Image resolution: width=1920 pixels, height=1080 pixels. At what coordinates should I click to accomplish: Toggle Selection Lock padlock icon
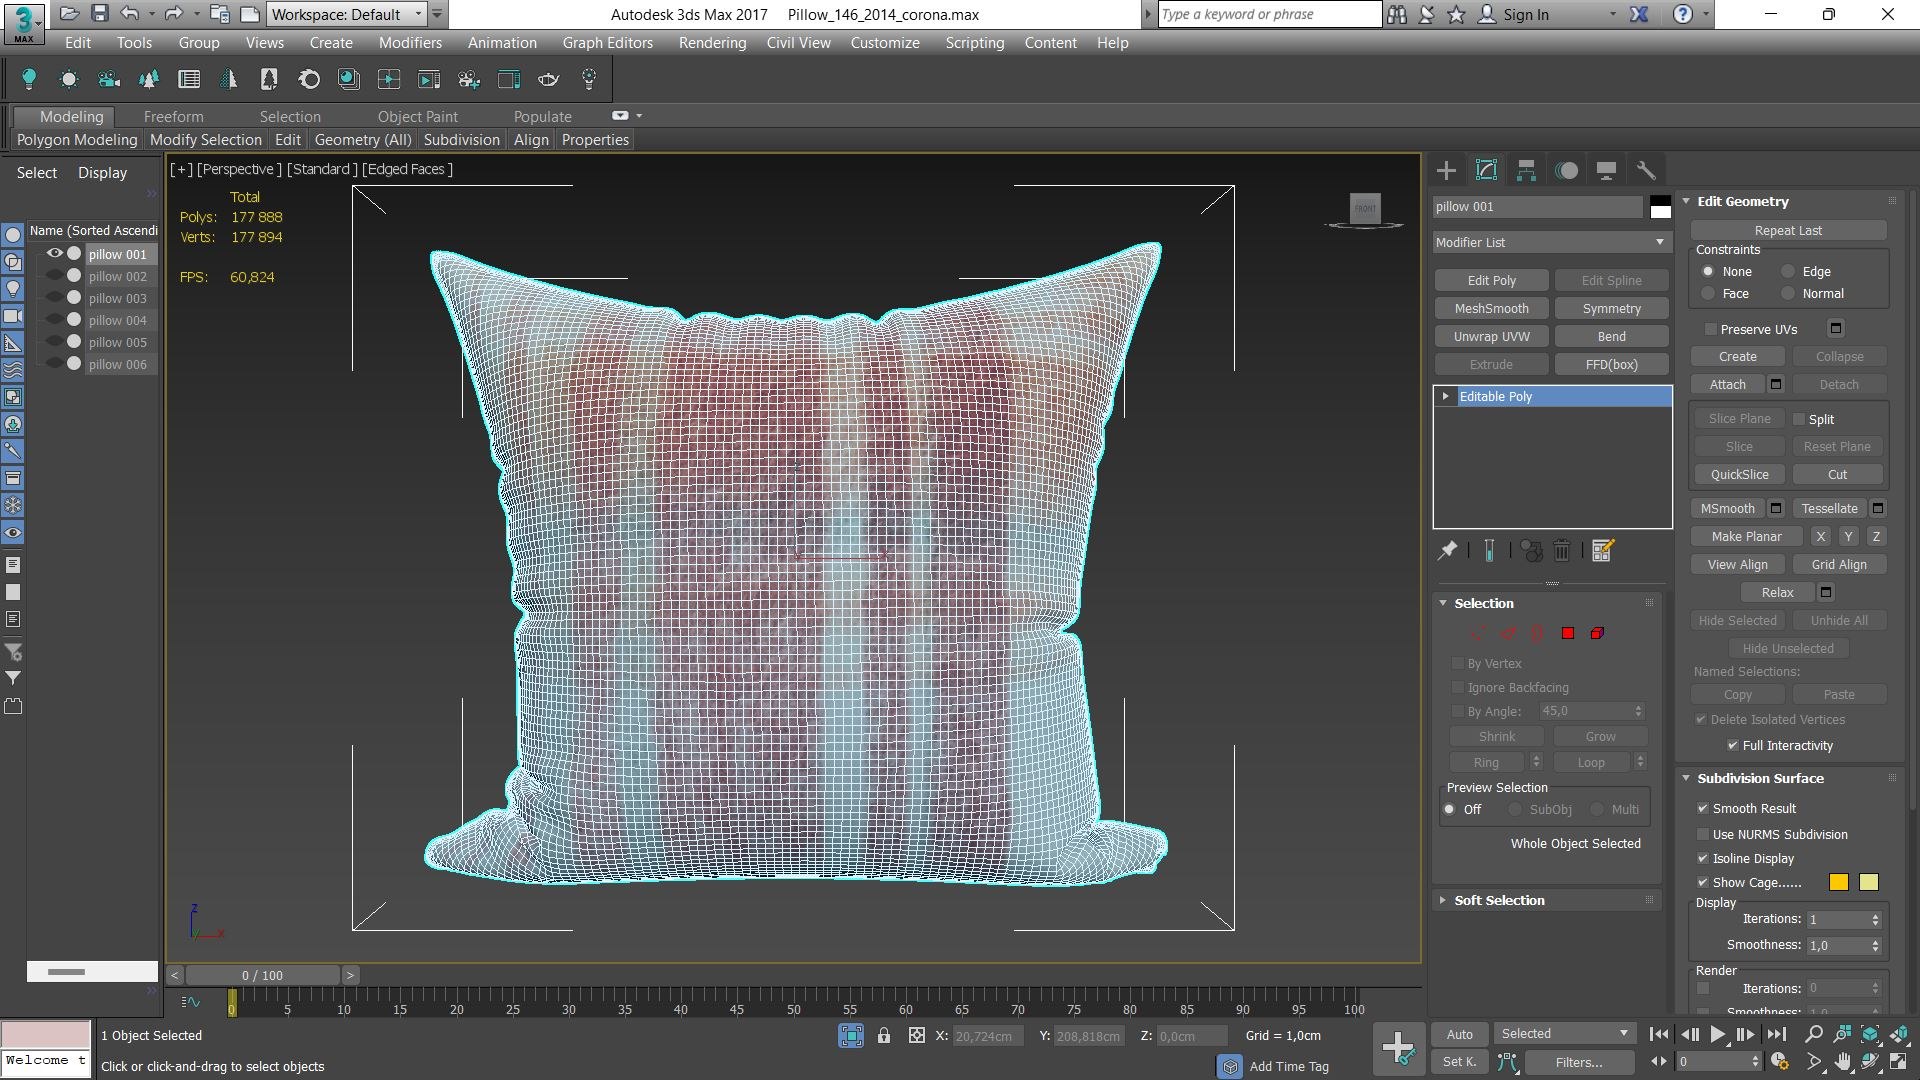[x=884, y=1036]
